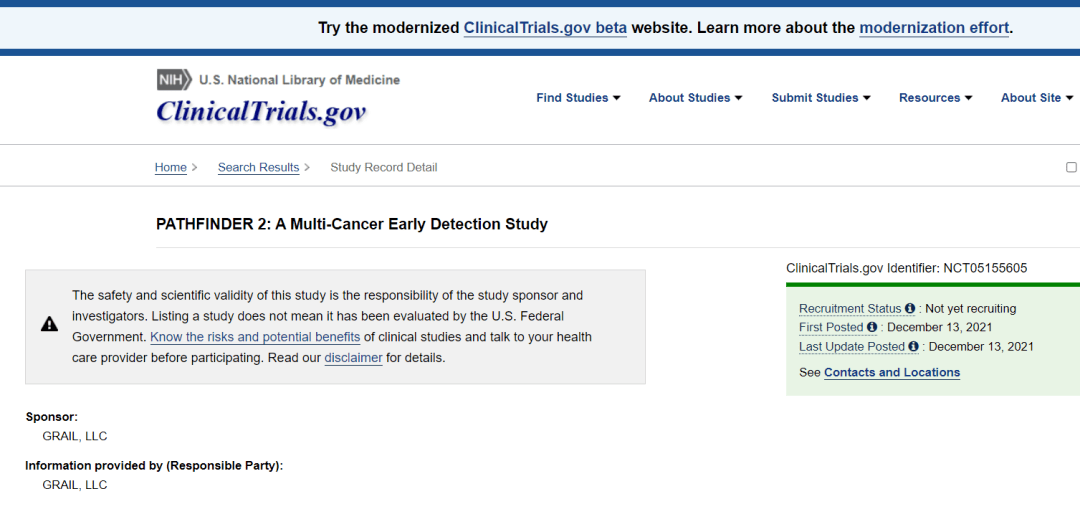This screenshot has width=1080, height=532.
Task: Tick the checkbox right of the breadcrumb bar
Action: point(1071,167)
